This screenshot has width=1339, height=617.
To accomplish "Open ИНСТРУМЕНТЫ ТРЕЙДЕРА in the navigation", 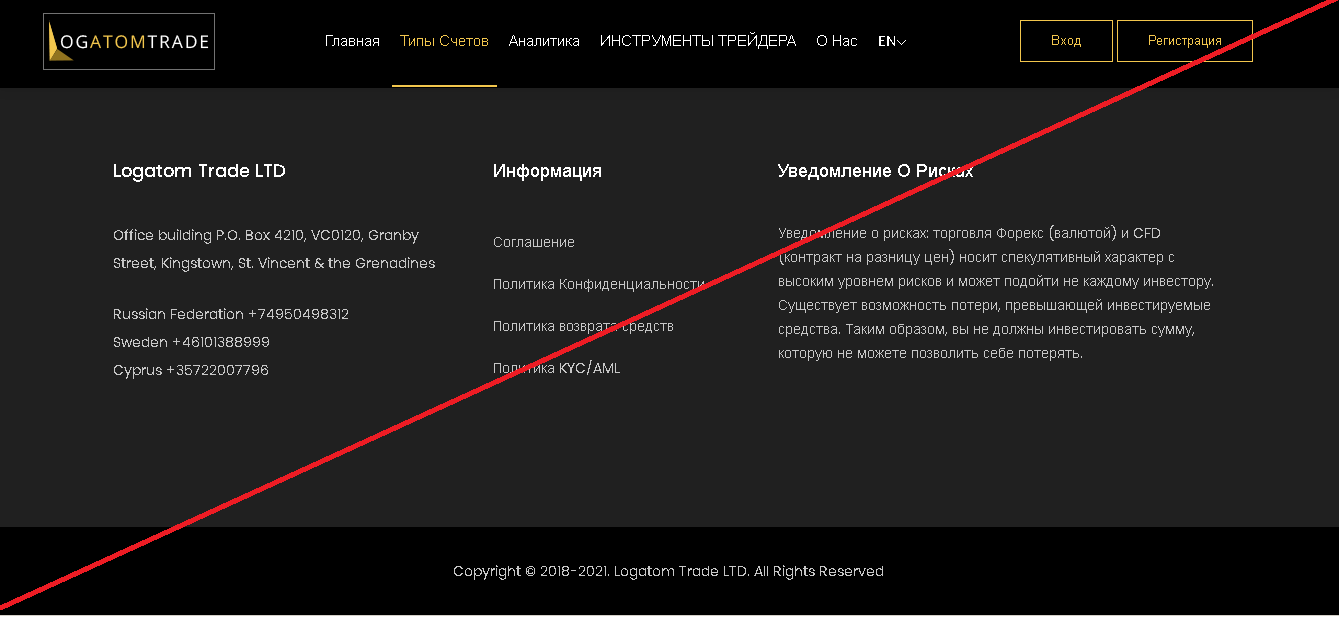I will (698, 42).
